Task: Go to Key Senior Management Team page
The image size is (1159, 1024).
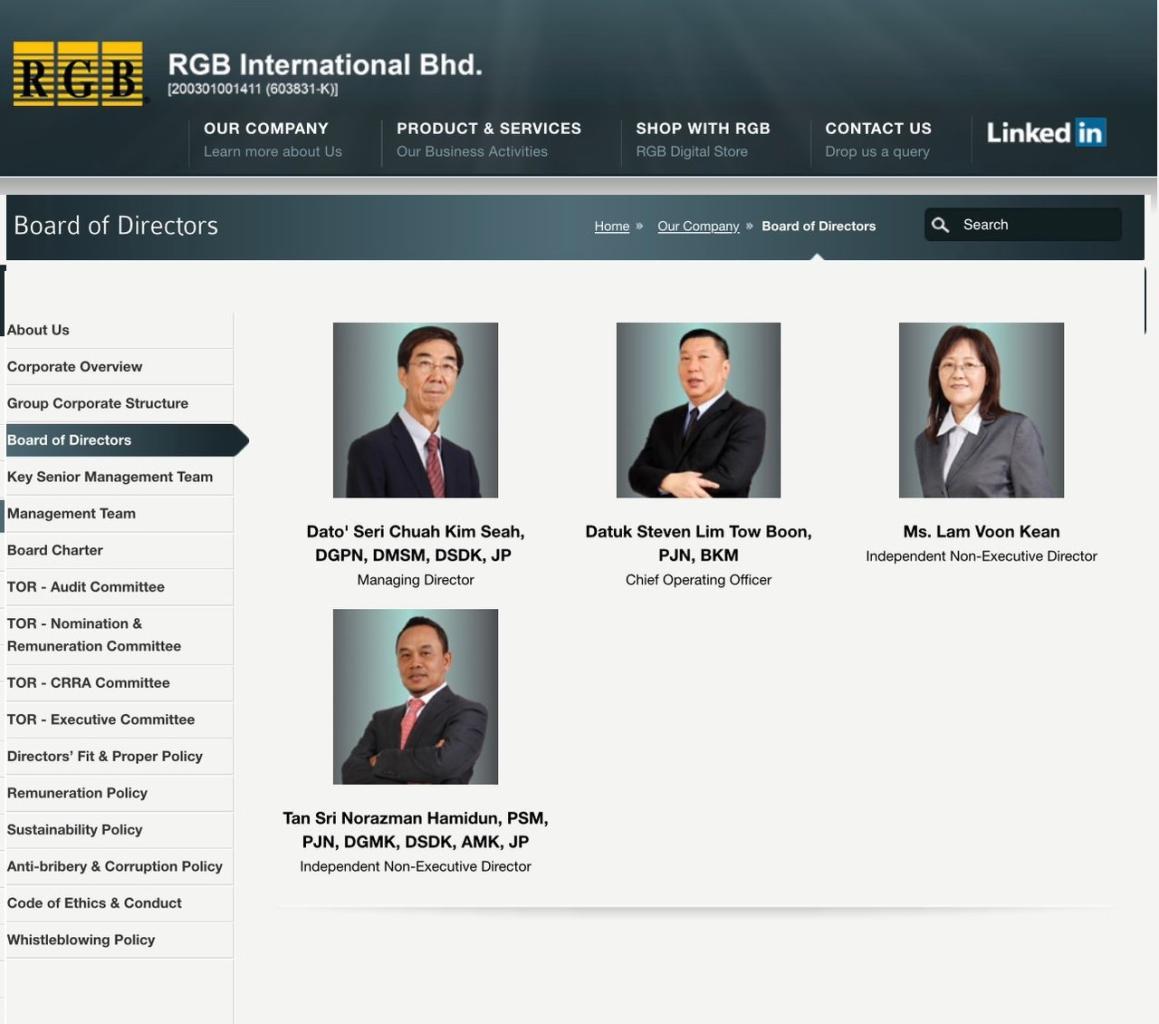Action: click(x=110, y=477)
